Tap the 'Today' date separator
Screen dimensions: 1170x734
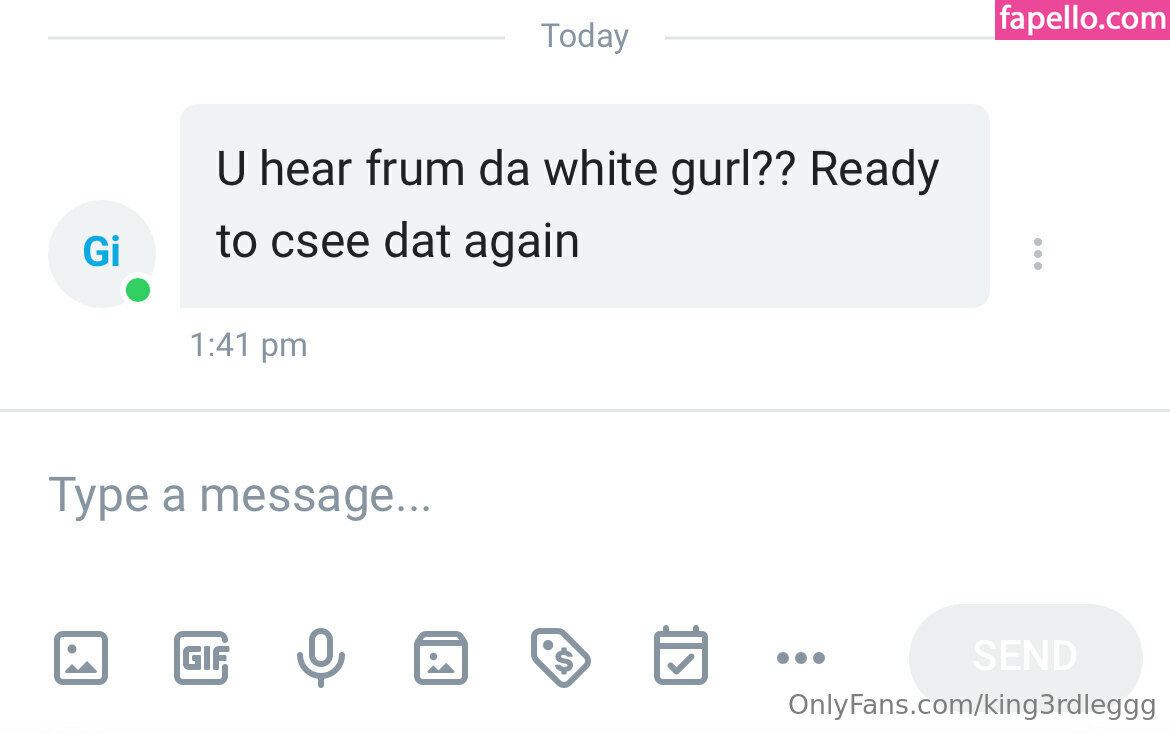pyautogui.click(x=585, y=37)
